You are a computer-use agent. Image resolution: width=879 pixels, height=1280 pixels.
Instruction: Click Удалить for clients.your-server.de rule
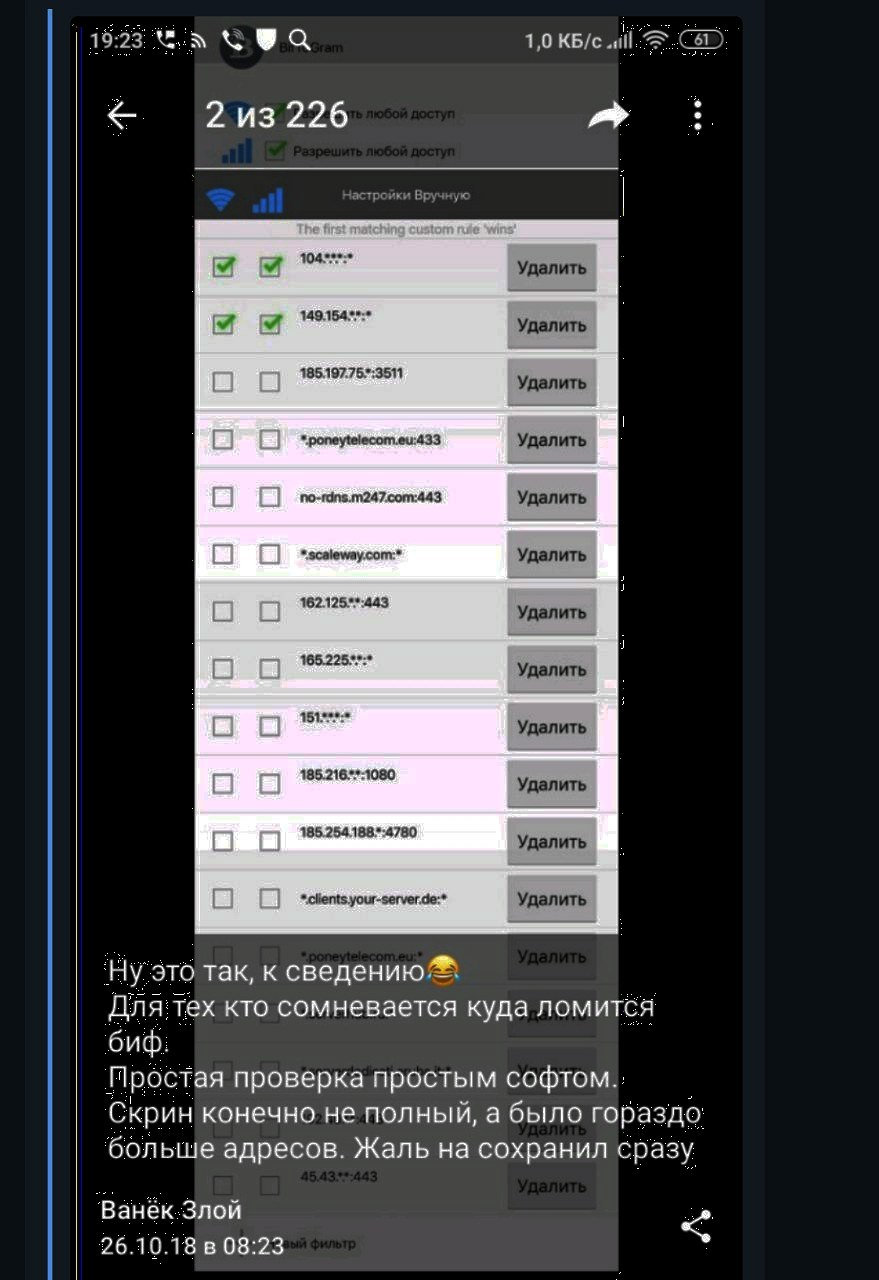(x=552, y=899)
